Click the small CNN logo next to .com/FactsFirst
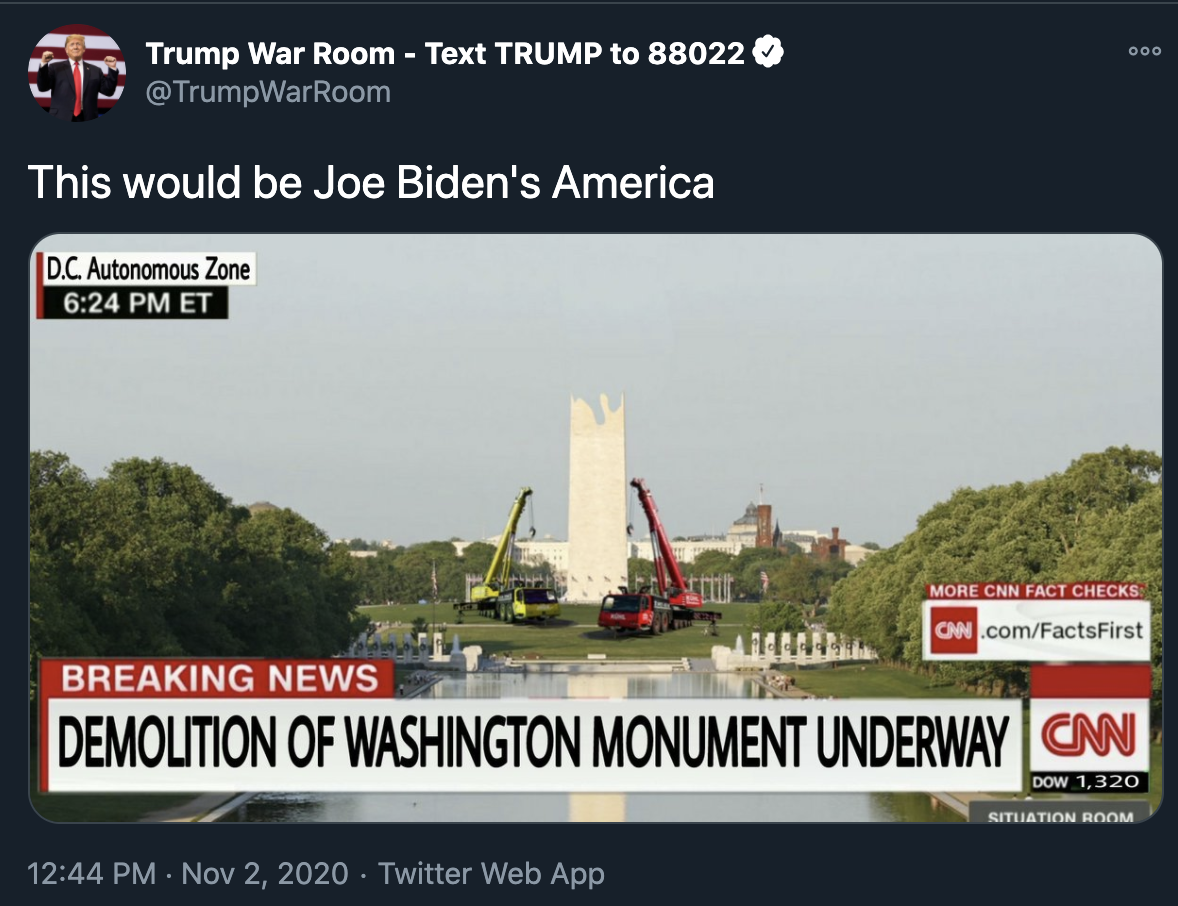Screen dimensions: 1178x906 pos(953,630)
